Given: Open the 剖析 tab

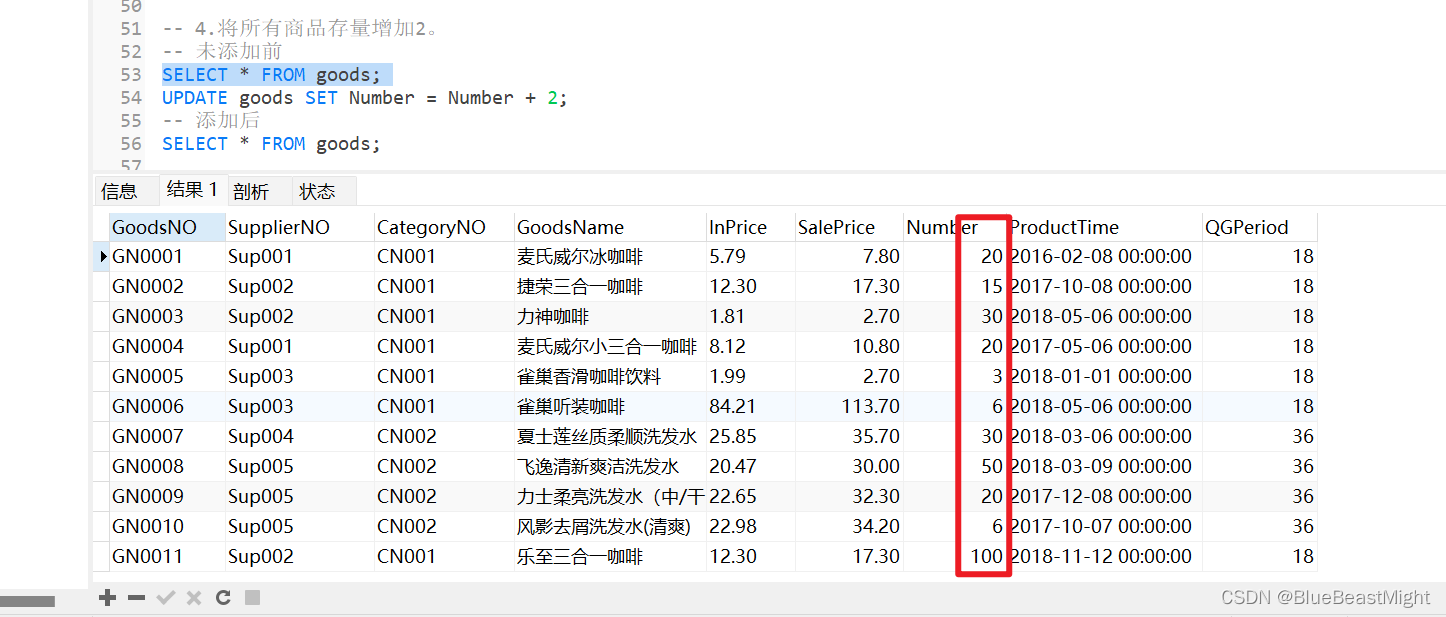Looking at the screenshot, I should pyautogui.click(x=251, y=191).
